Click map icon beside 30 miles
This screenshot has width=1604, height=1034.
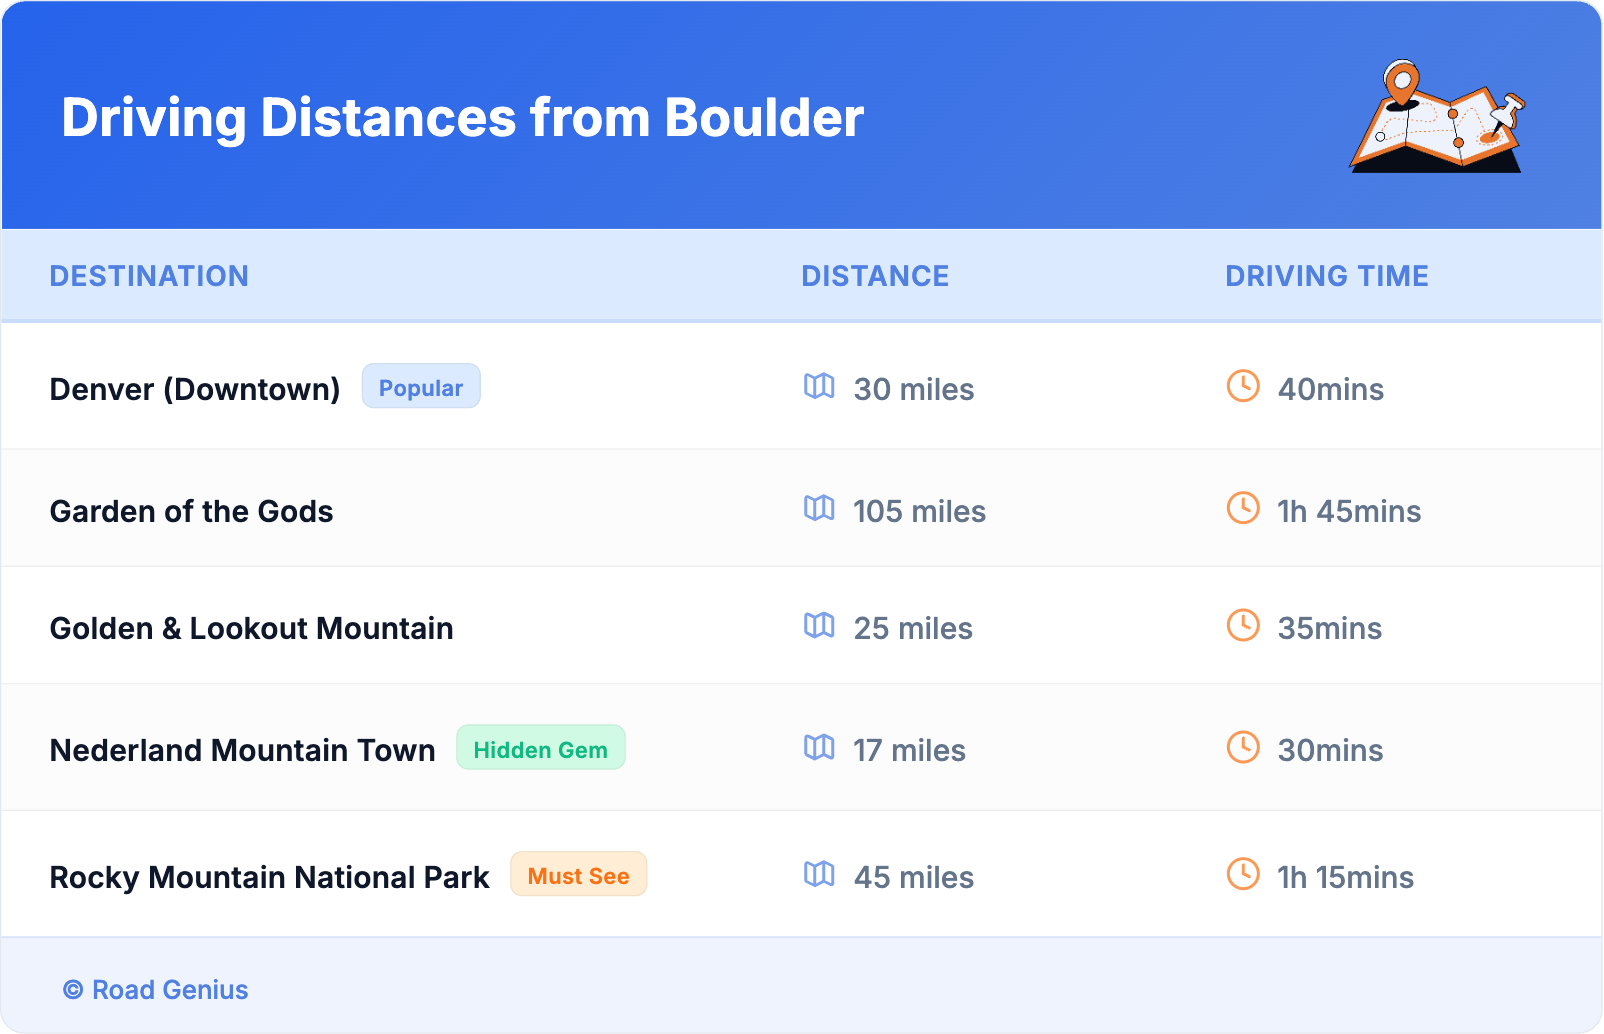[819, 386]
